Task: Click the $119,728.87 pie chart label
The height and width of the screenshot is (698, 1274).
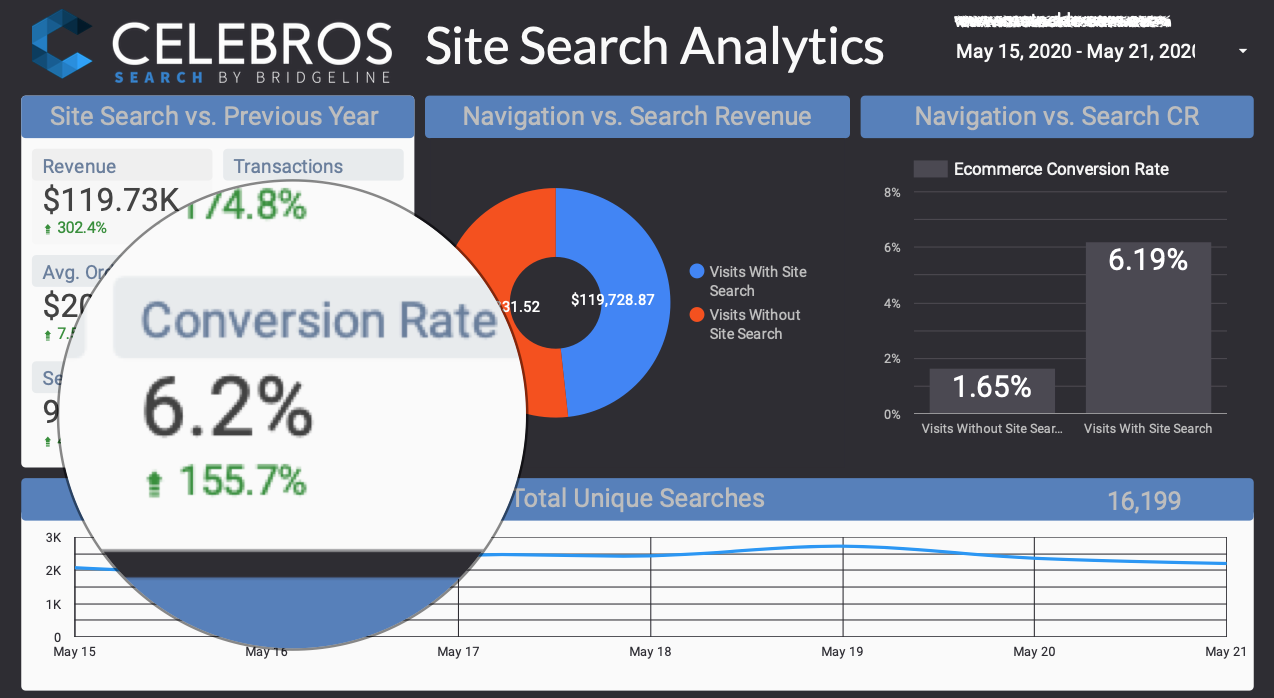Action: pos(612,299)
